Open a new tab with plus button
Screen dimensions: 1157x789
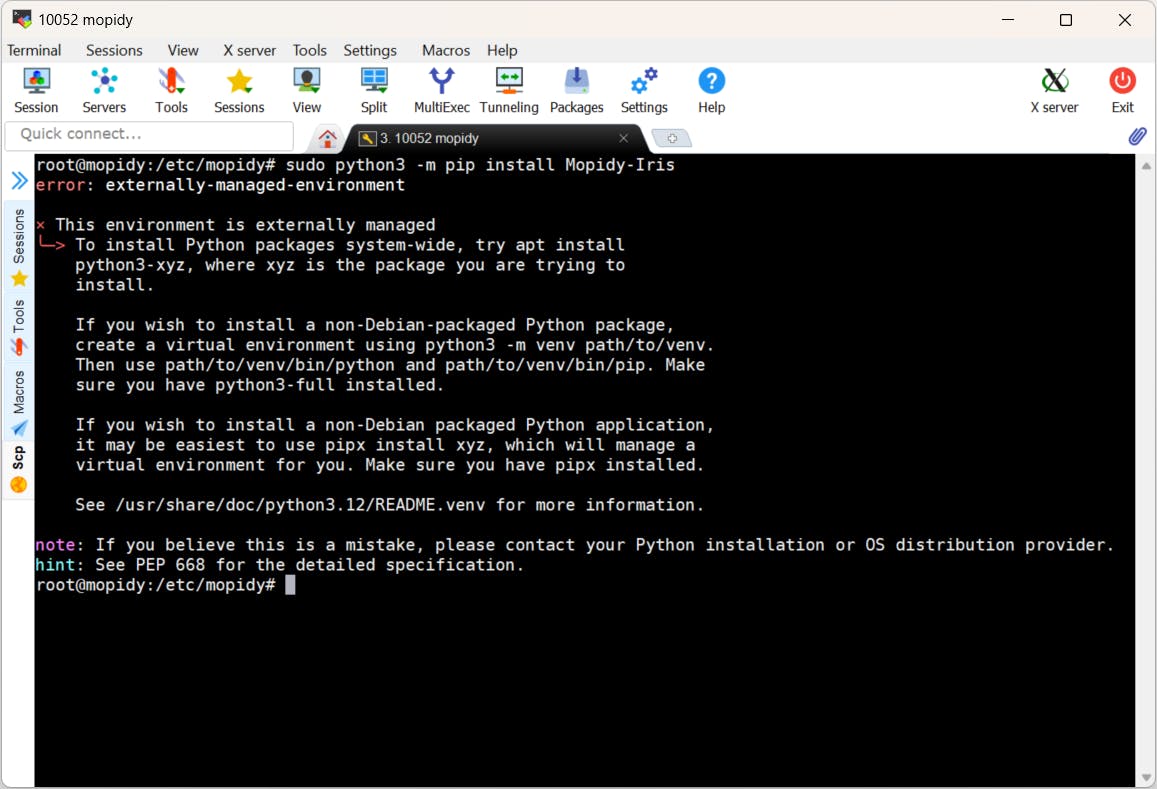click(672, 138)
